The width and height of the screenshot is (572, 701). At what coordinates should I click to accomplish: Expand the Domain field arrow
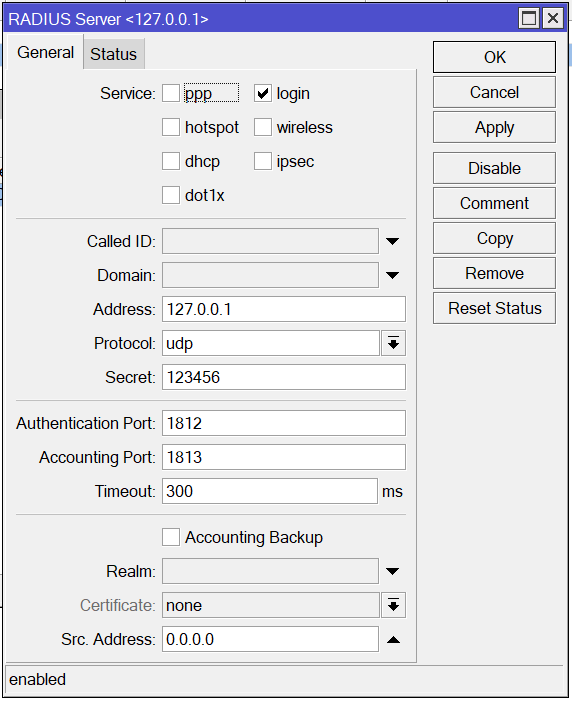(x=393, y=275)
